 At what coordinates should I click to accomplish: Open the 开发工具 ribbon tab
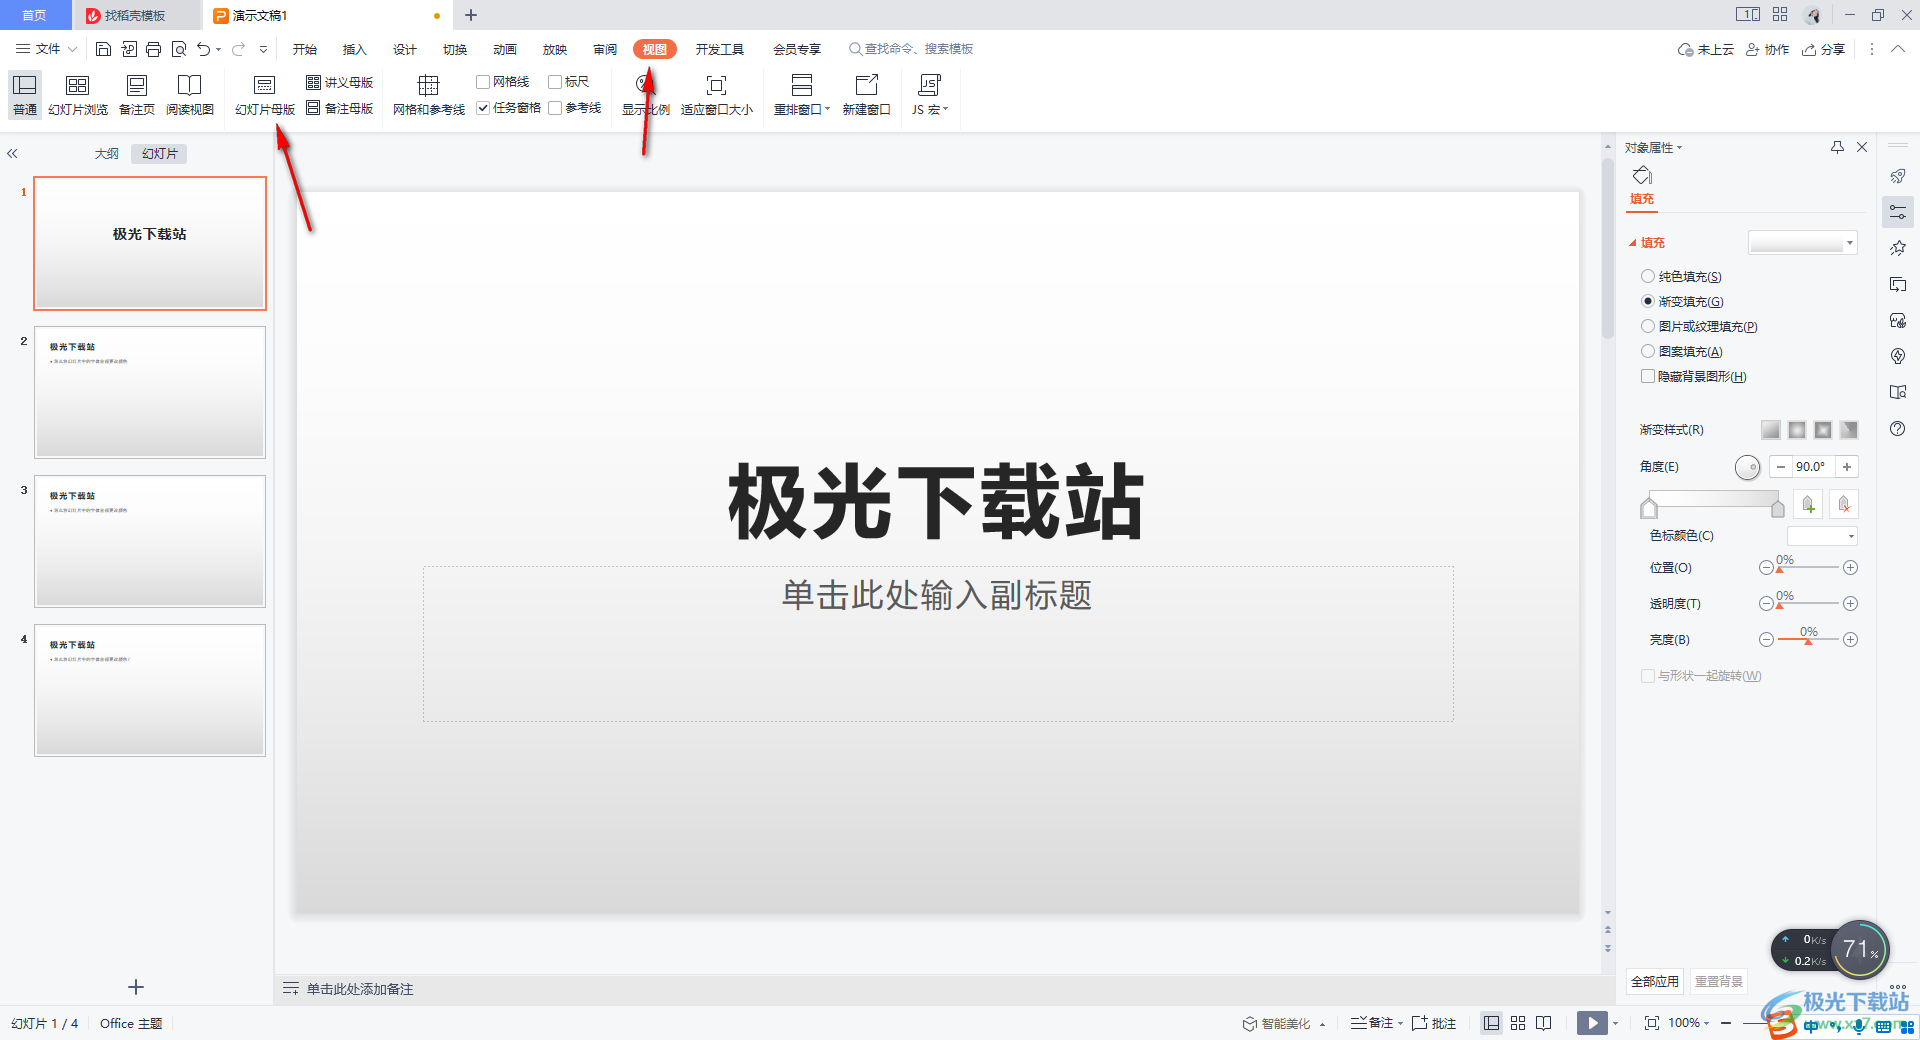[720, 49]
